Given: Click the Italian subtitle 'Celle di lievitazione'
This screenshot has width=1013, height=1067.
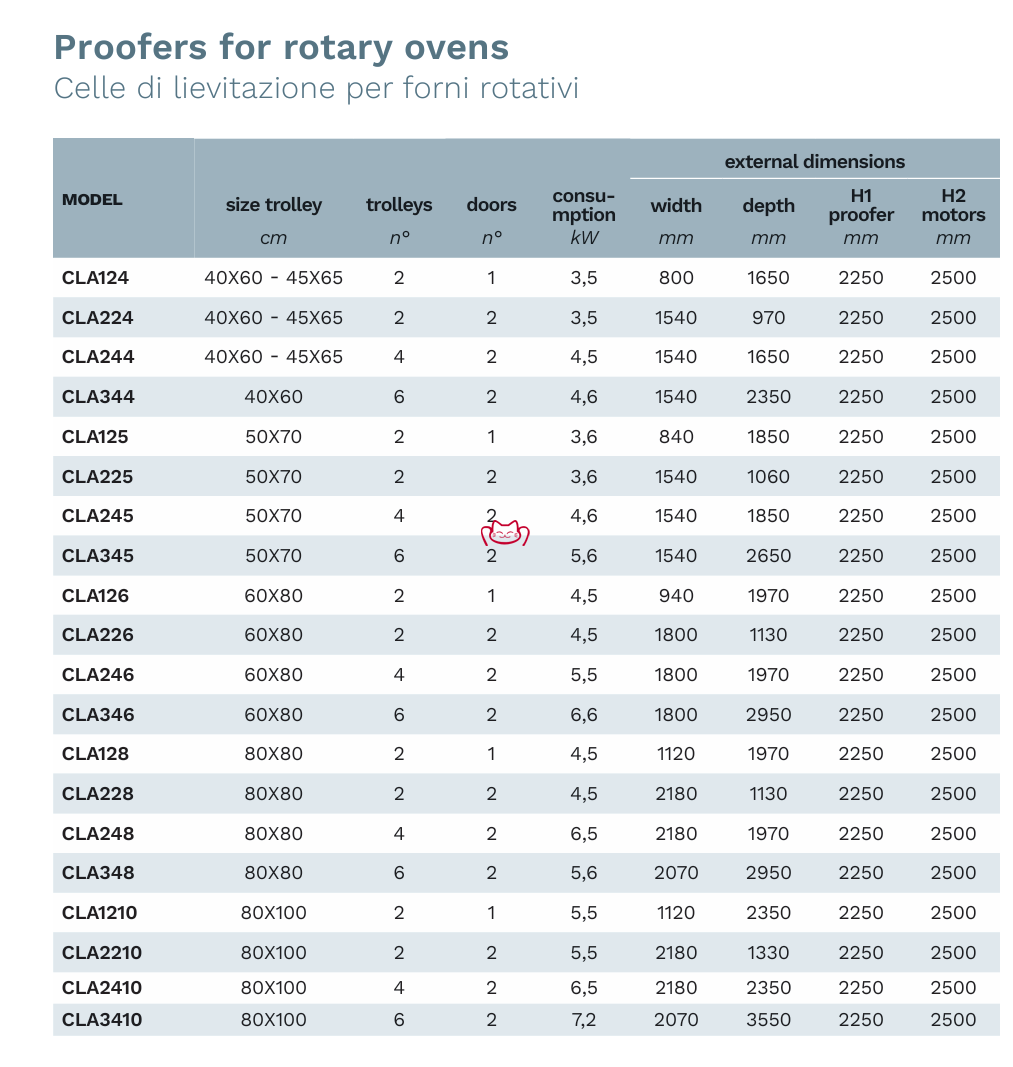Looking at the screenshot, I should point(316,88).
